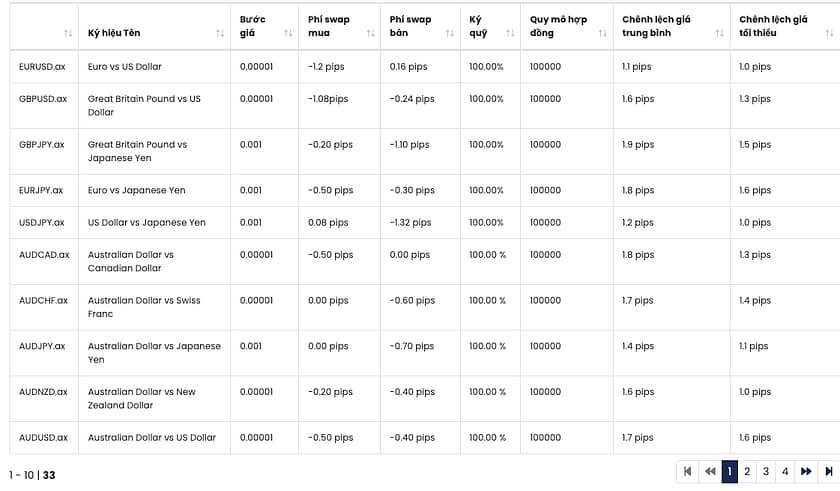840x491 pixels.
Task: Open page 3 of the table
Action: (x=766, y=471)
